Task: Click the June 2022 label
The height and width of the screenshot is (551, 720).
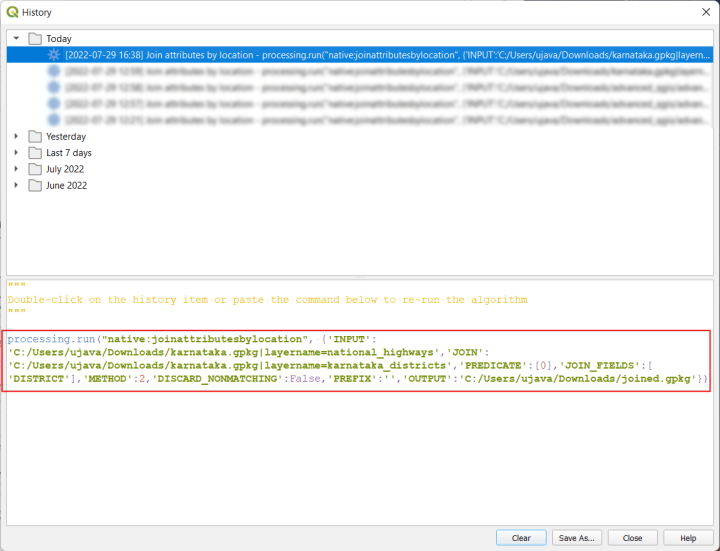Action: [x=66, y=185]
